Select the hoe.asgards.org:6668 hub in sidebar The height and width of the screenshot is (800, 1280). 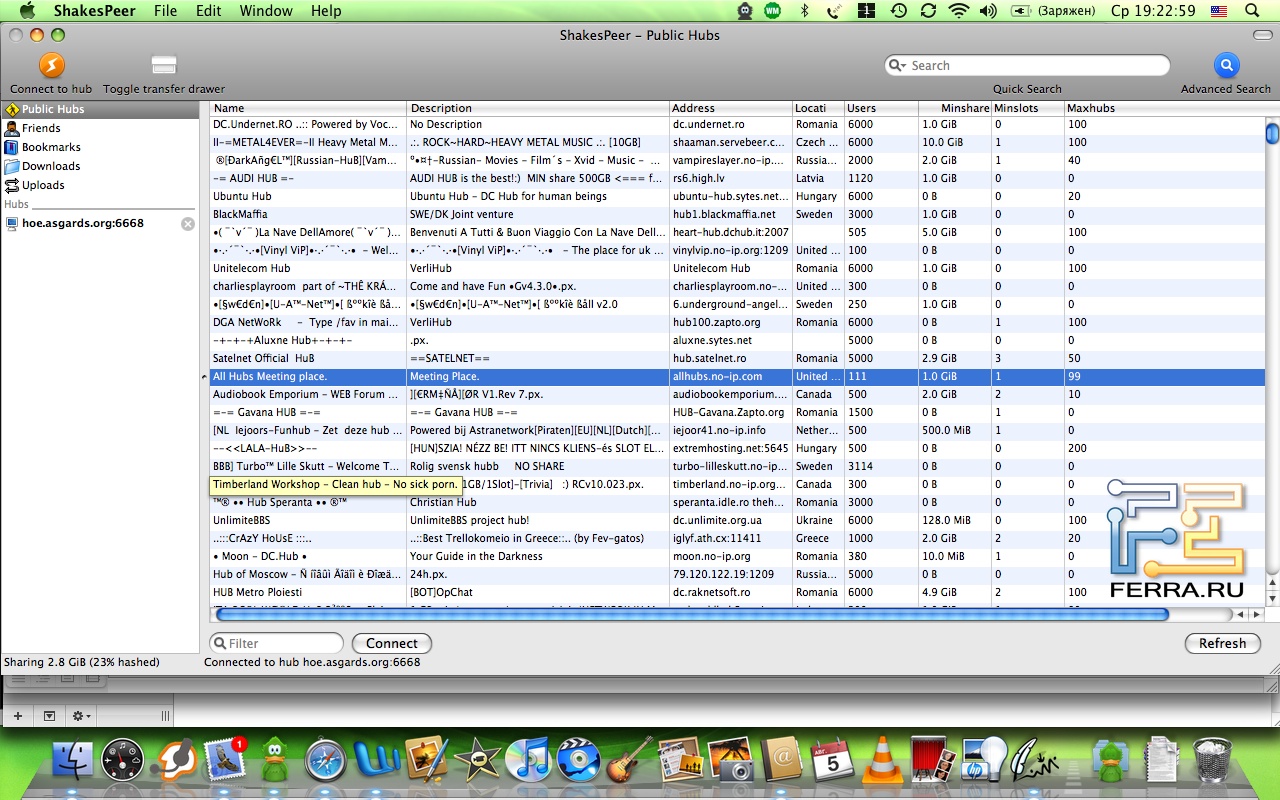tap(83, 224)
